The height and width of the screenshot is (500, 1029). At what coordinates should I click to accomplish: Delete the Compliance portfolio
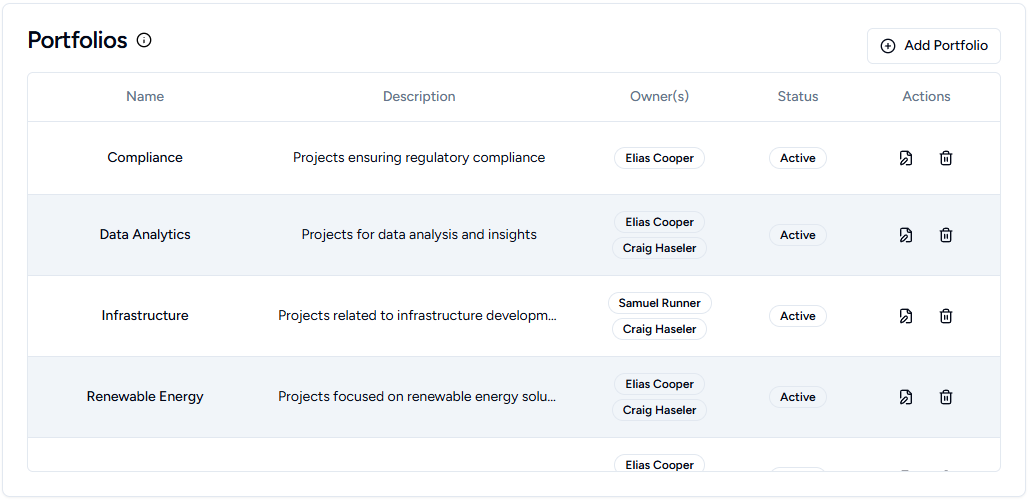(946, 158)
